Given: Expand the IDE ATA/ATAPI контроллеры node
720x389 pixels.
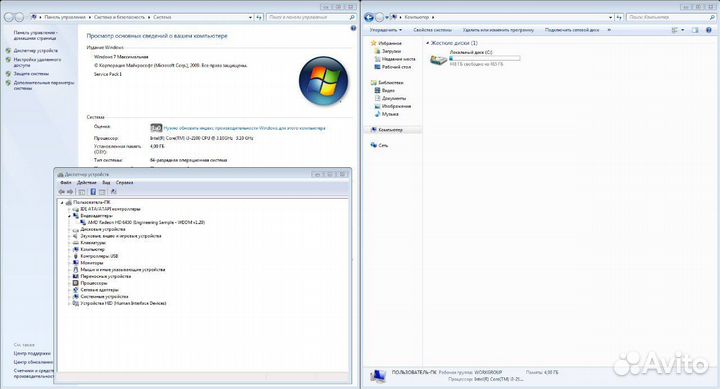Looking at the screenshot, I should (70, 209).
